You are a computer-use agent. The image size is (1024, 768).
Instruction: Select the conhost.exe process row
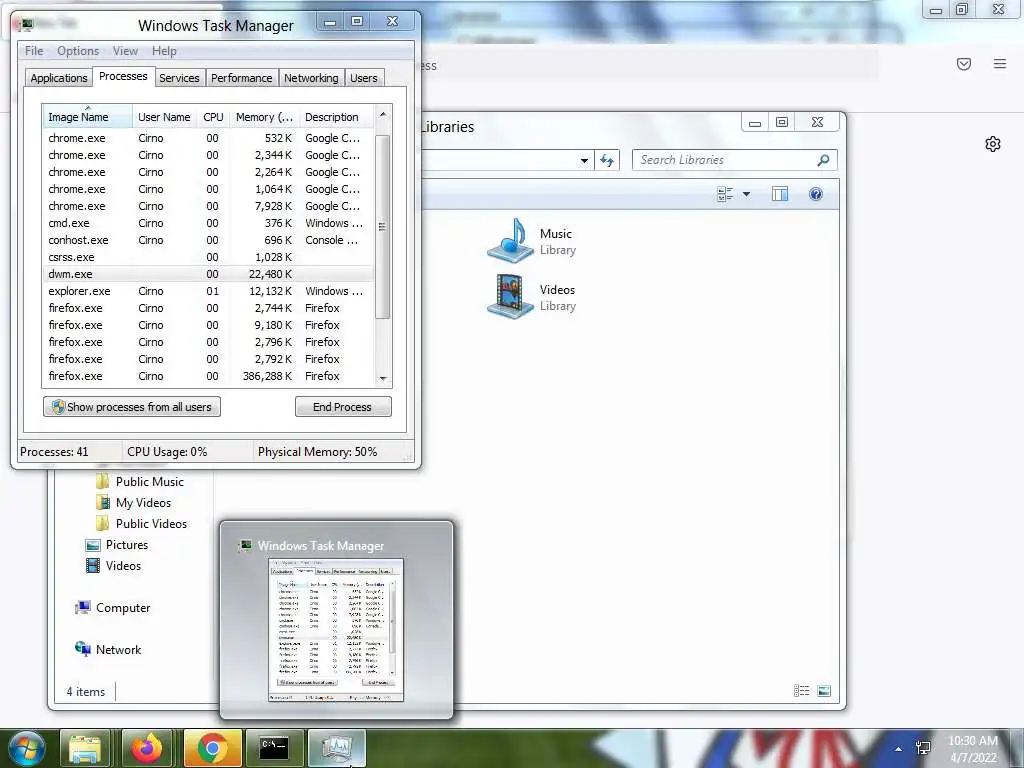208,240
